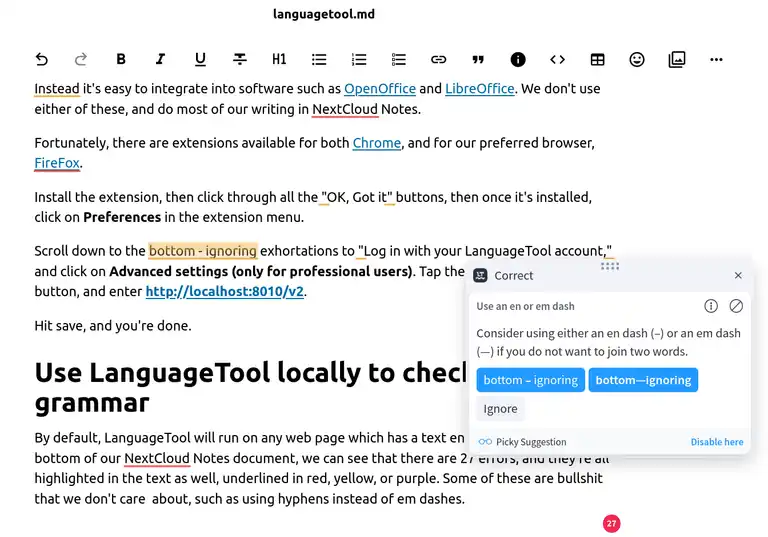Apply the en dash suggestion 'bottom – ignoring'
This screenshot has height=537, width=768.
pos(530,380)
